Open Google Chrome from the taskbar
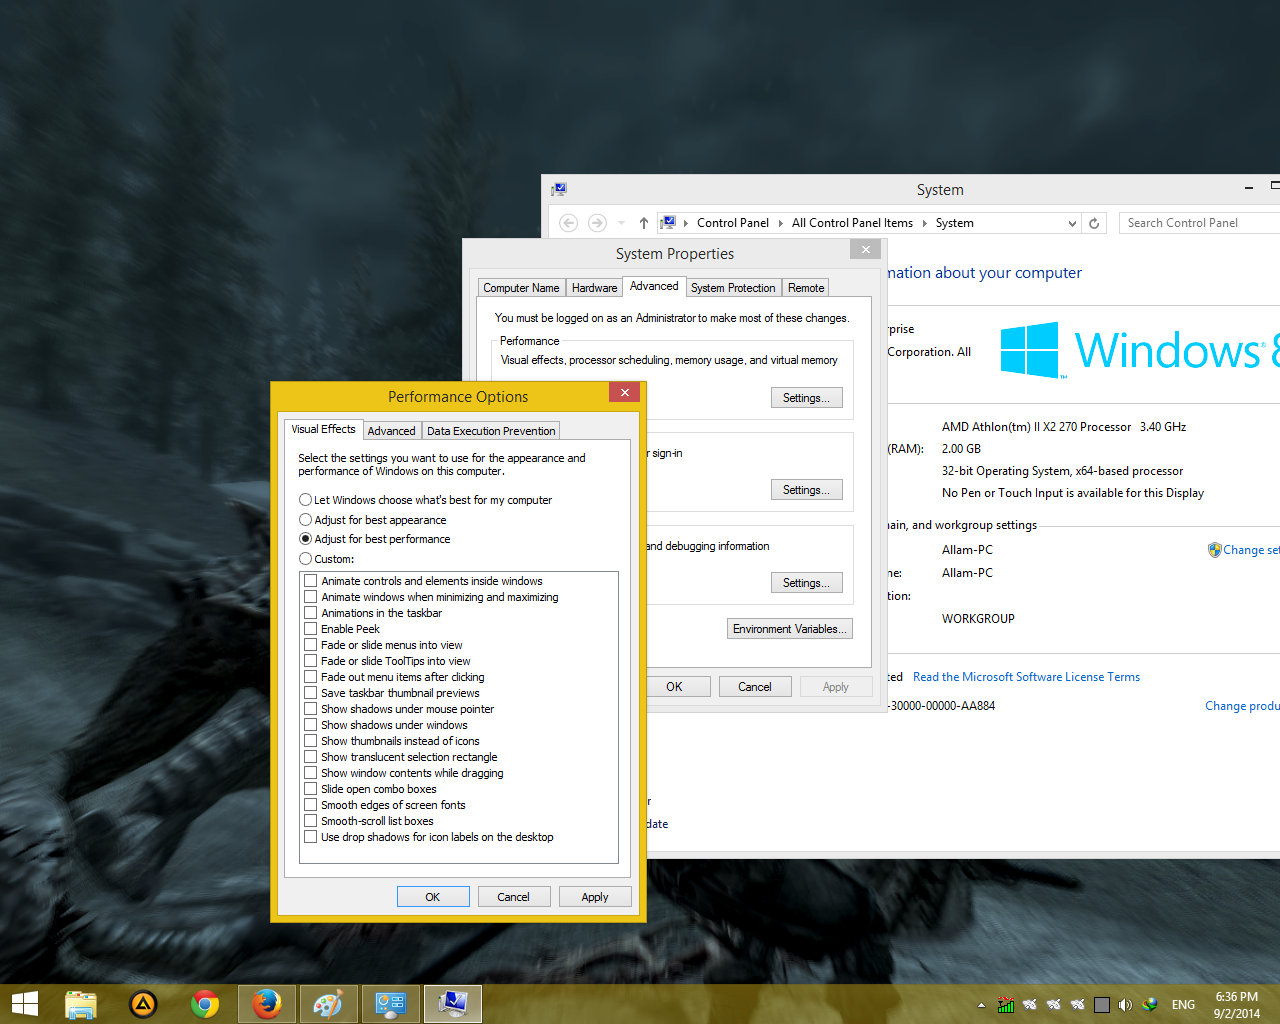This screenshot has width=1280, height=1024. pos(205,1003)
